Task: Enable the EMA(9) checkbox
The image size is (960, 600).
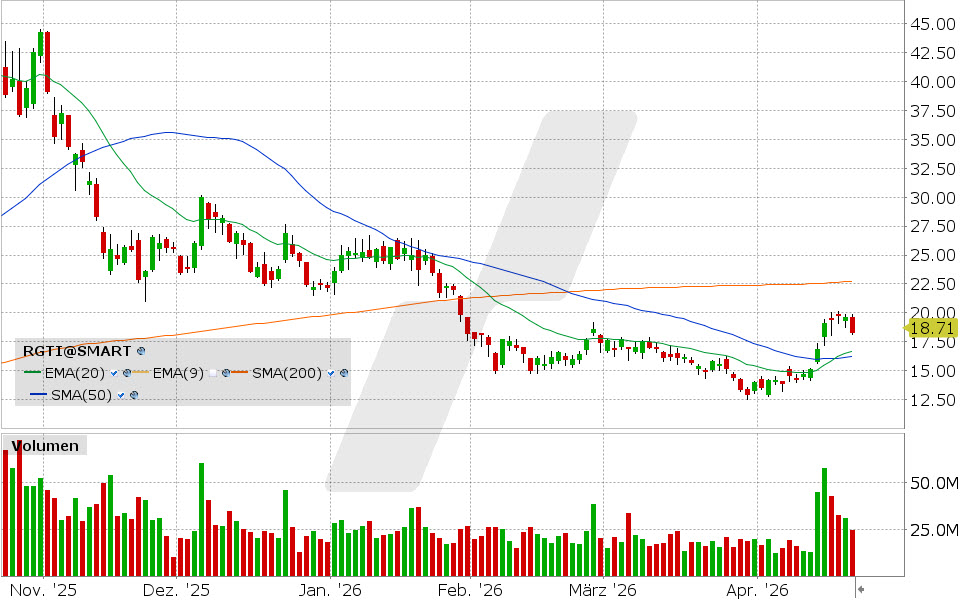Action: [213, 374]
